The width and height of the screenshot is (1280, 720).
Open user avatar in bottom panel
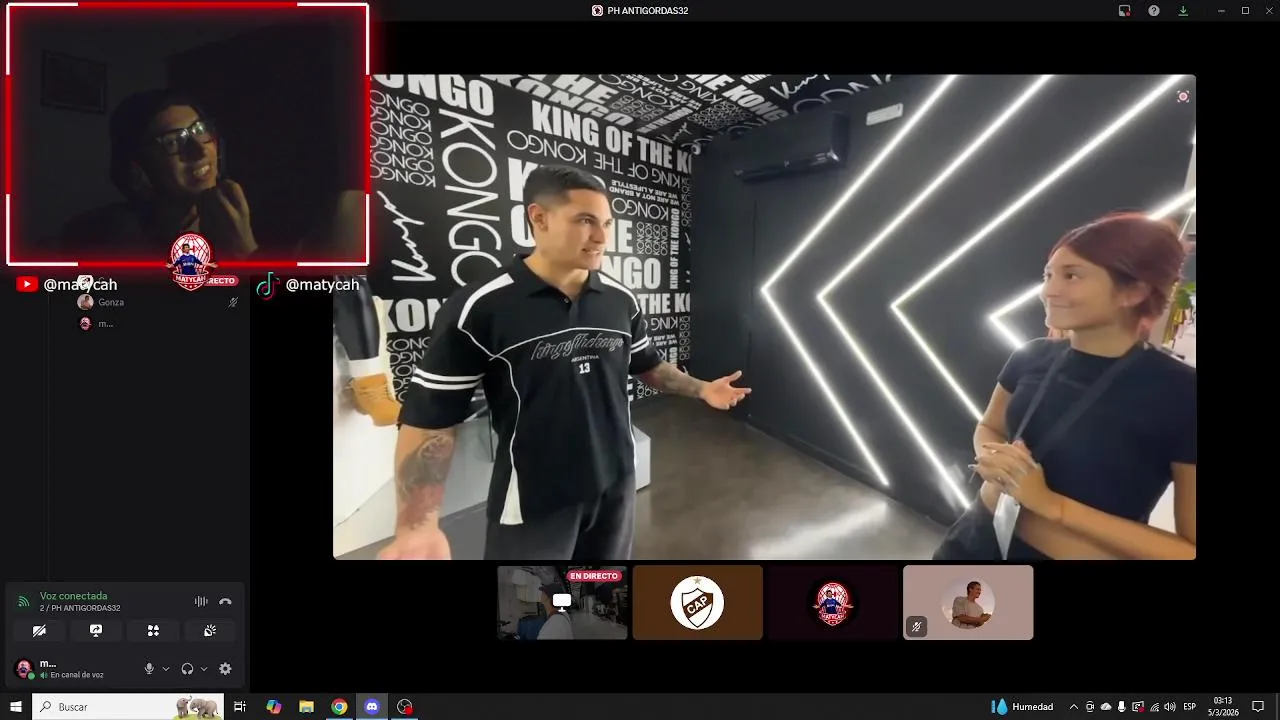tap(23, 668)
